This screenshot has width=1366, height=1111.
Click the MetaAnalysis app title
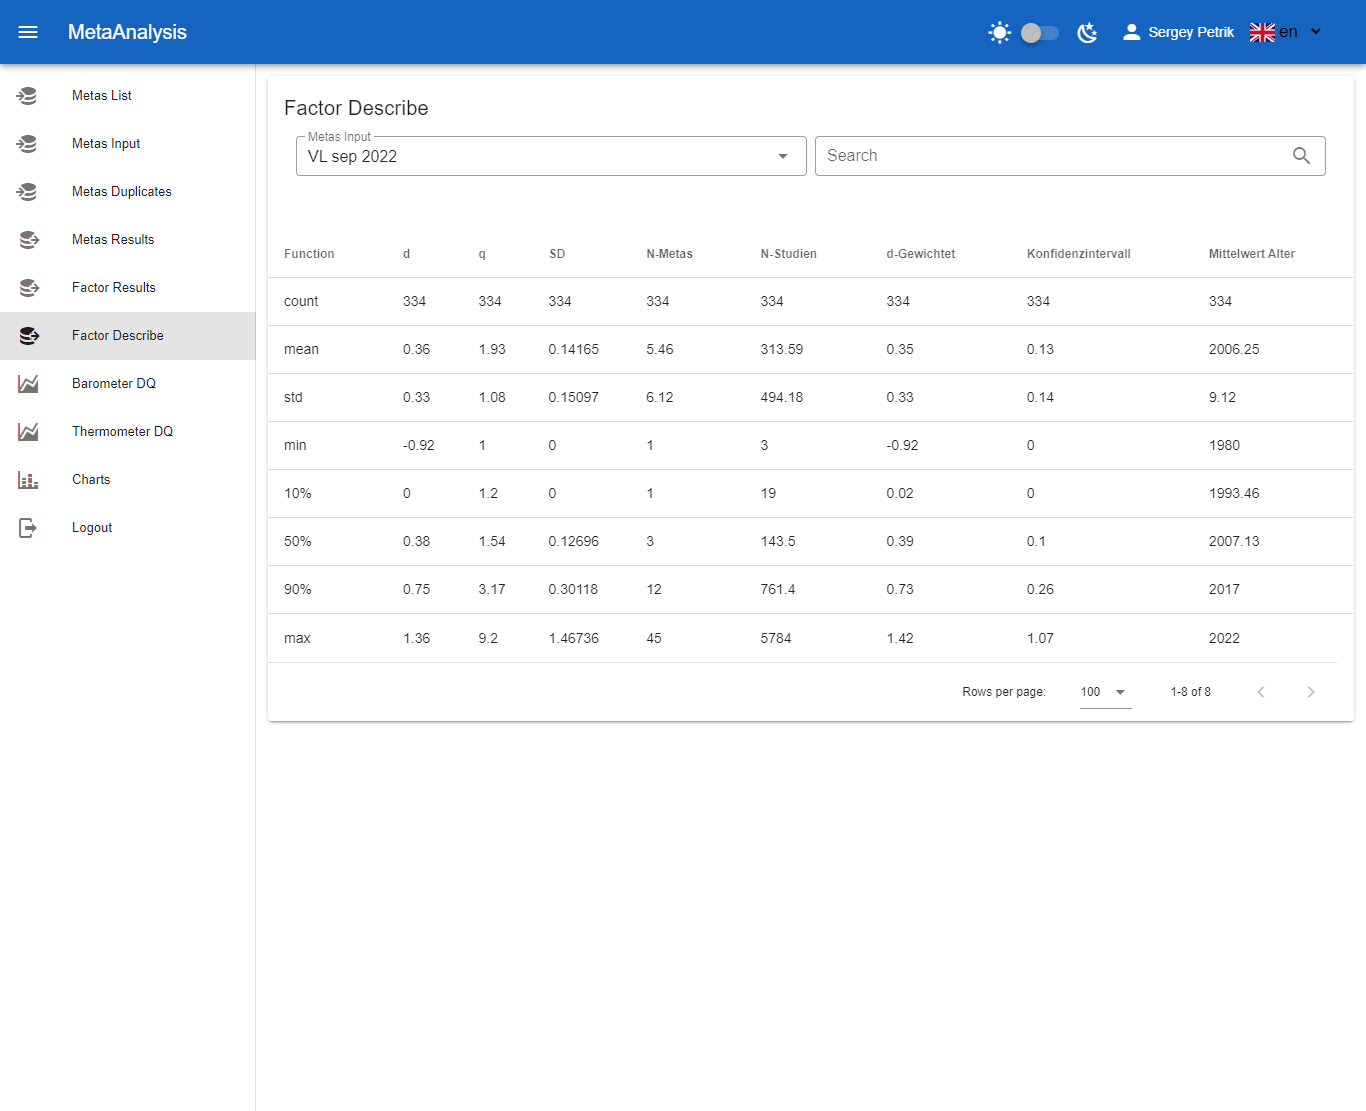click(x=127, y=32)
